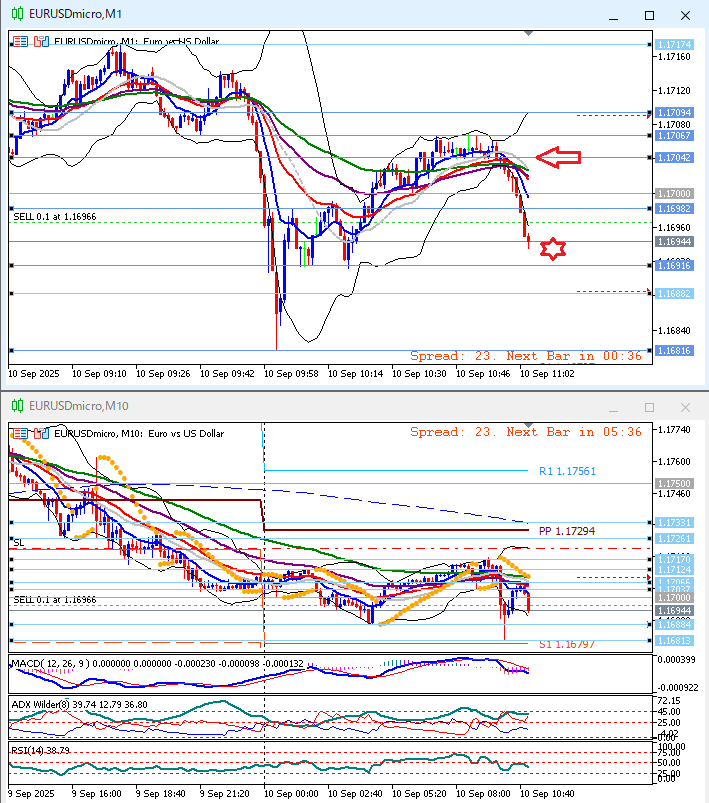Maximize the EURUSDmicro,M1 chart window
This screenshot has width=709, height=803.
click(649, 15)
